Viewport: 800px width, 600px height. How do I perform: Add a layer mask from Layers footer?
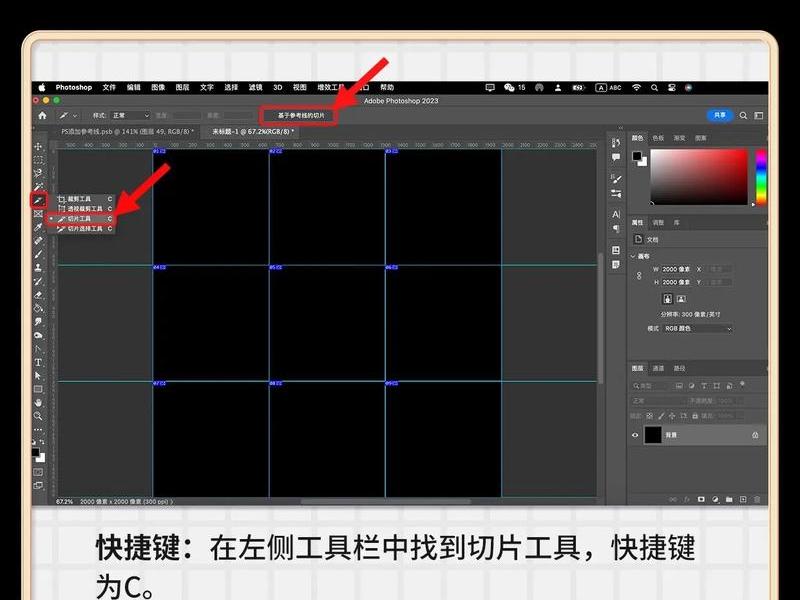point(701,499)
